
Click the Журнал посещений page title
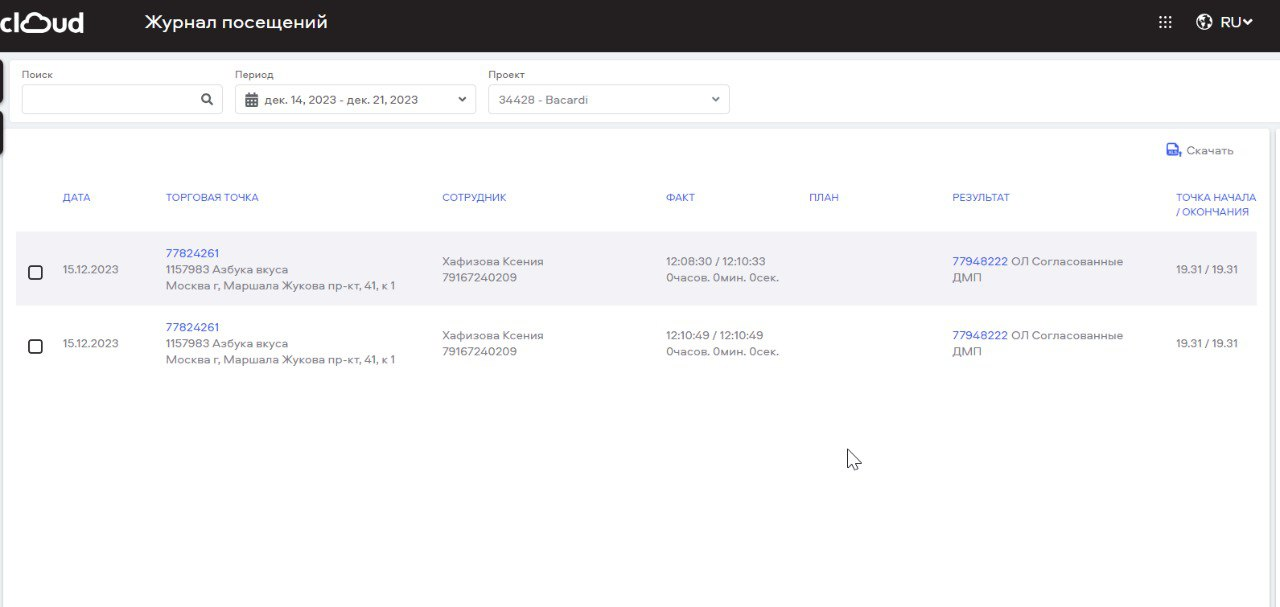[236, 22]
